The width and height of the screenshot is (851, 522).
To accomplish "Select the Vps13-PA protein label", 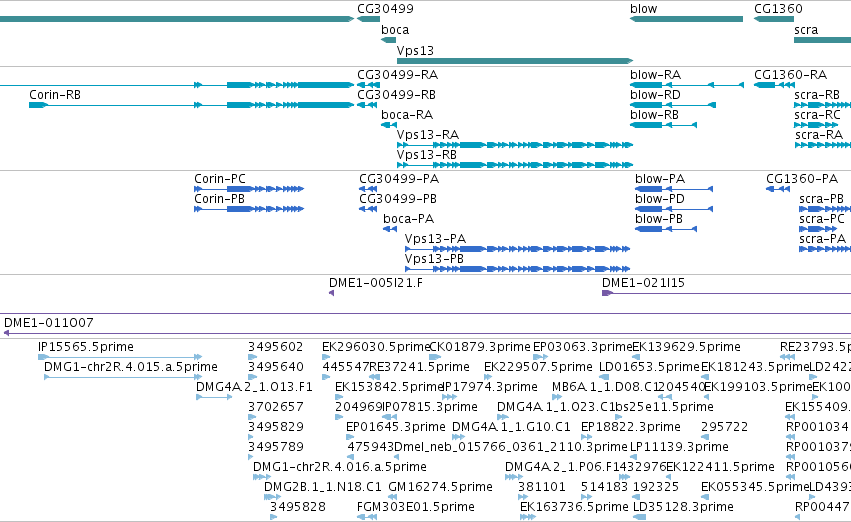I will tap(435, 239).
